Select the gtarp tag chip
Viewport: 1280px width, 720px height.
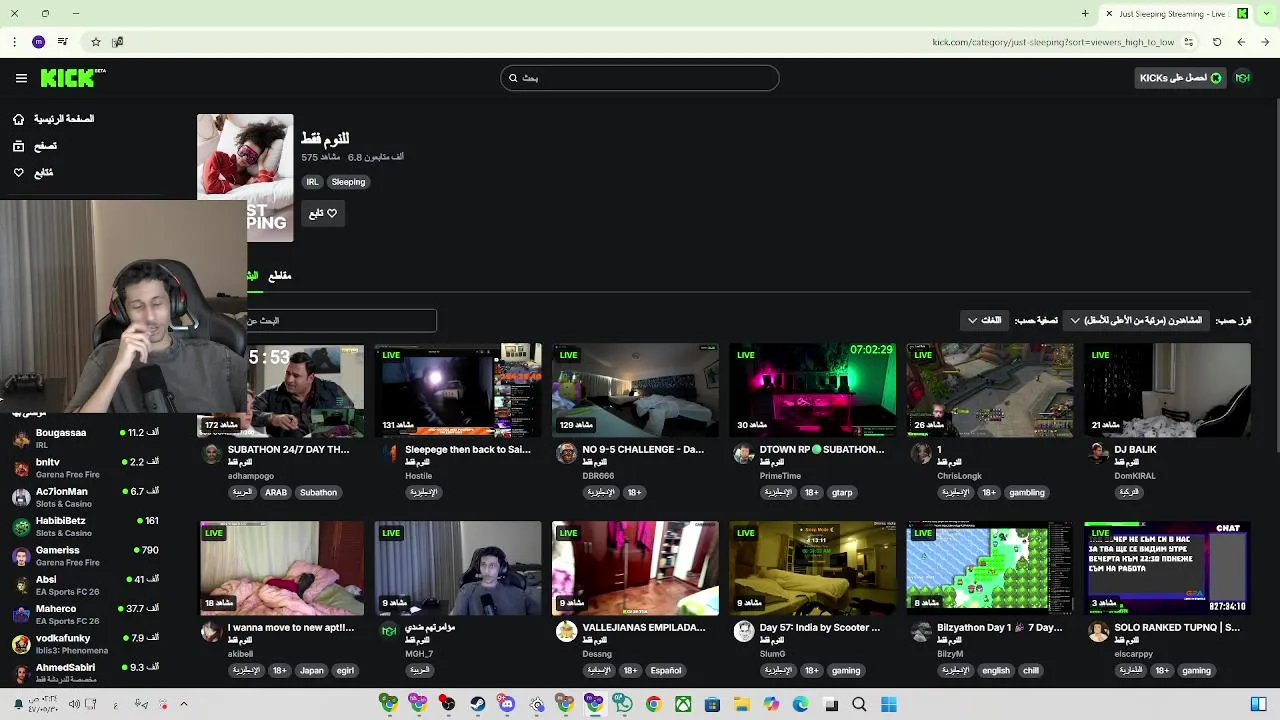coord(842,493)
